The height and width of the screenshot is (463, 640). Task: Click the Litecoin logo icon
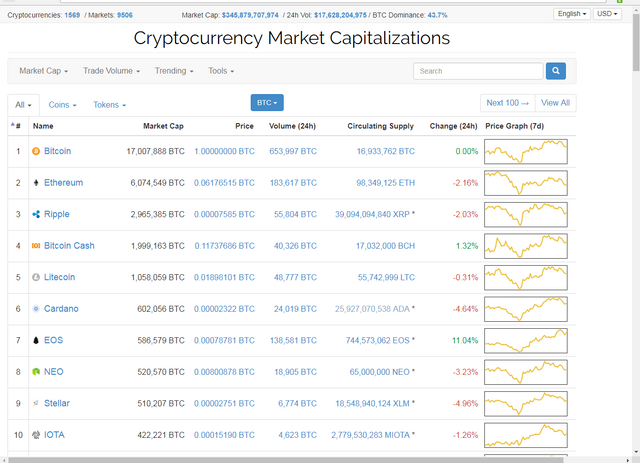36,277
